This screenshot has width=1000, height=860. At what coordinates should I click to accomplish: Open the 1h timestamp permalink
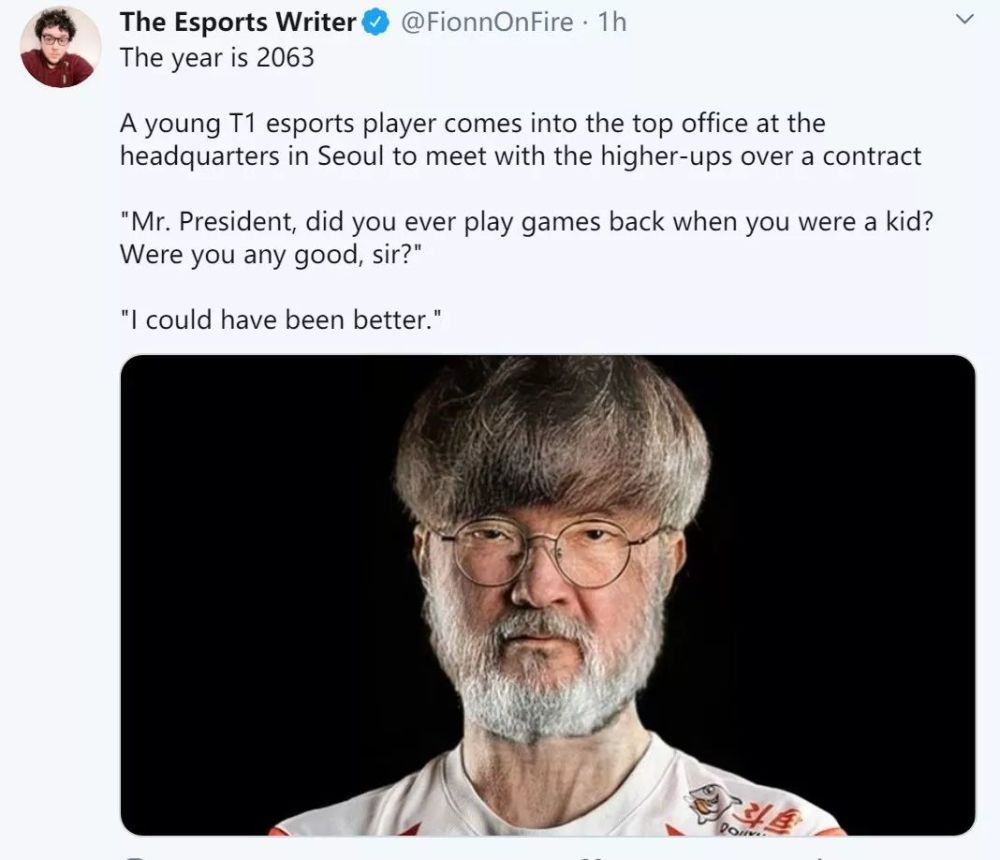click(612, 22)
